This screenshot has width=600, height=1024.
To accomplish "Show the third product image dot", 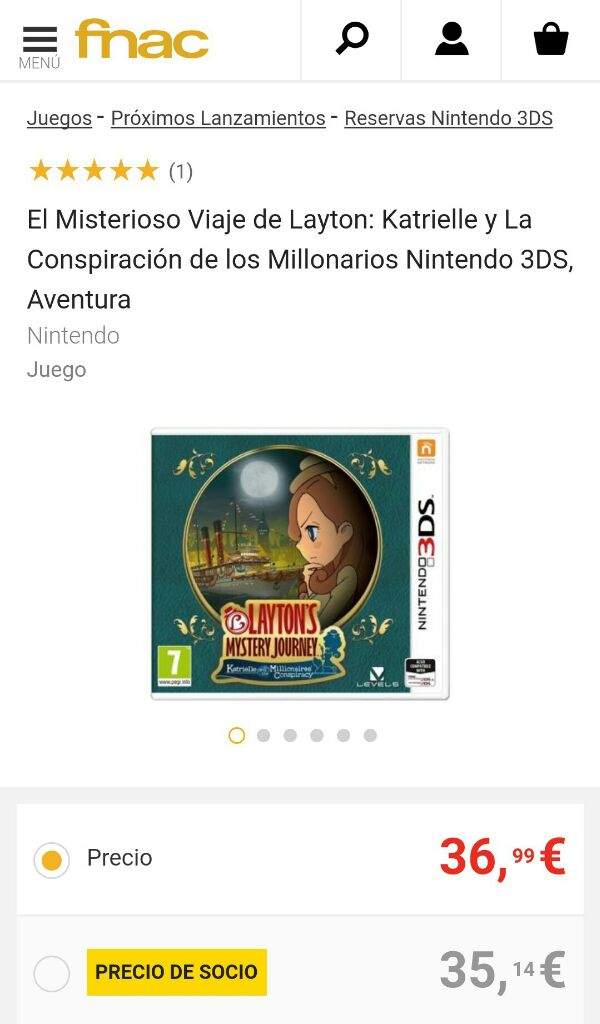I will 291,735.
